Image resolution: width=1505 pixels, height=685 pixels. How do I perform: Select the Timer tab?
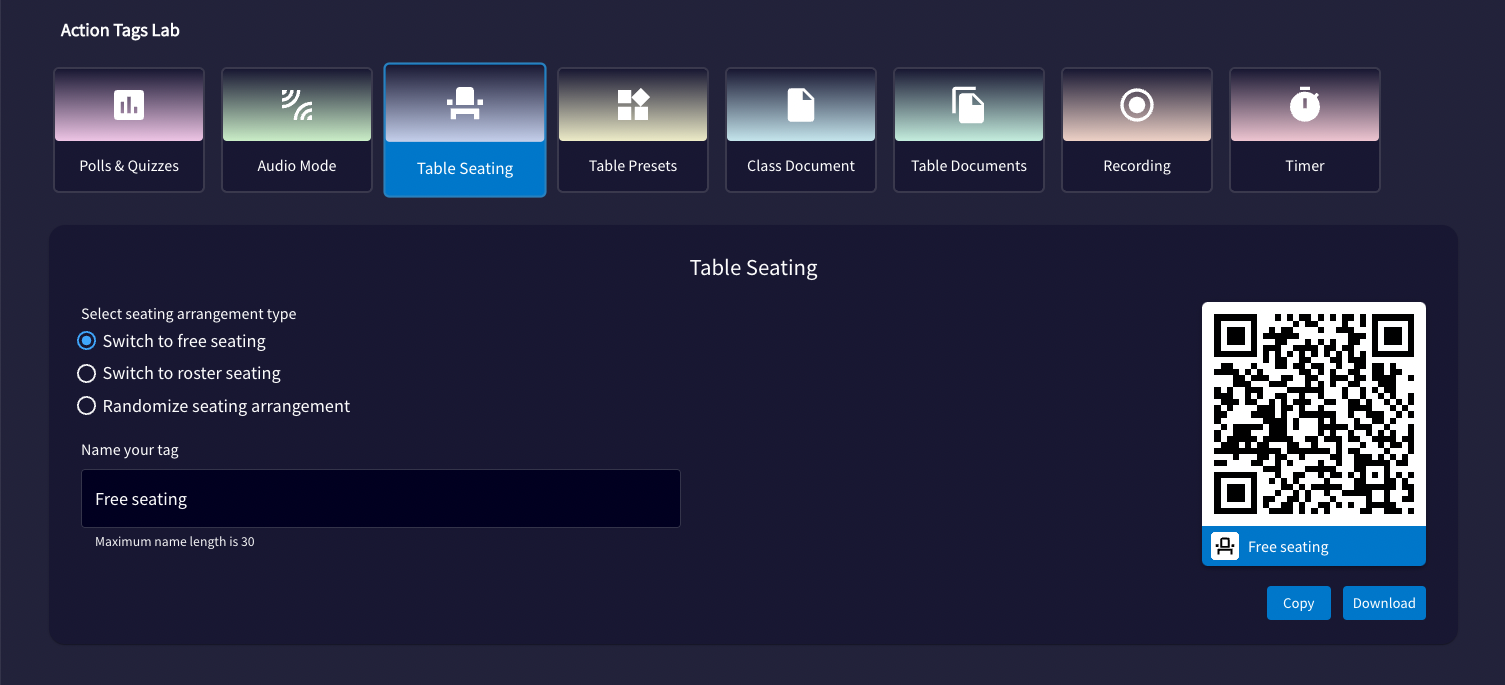[x=1305, y=130]
